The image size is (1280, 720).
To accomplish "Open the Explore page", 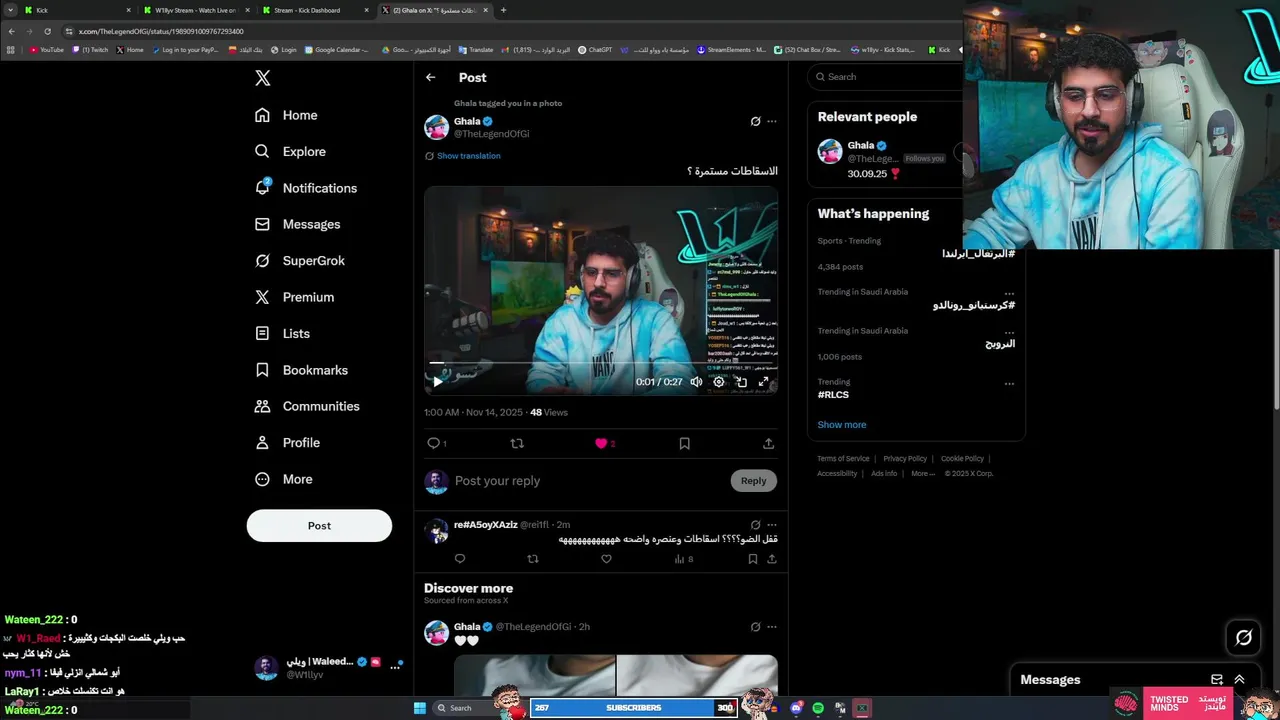I will point(290,152).
